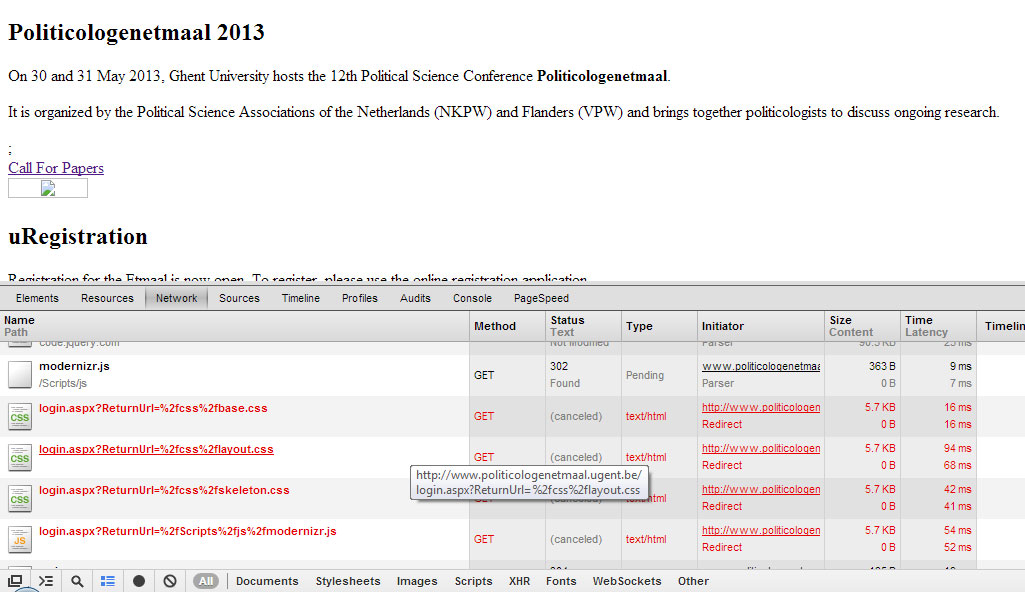The width and height of the screenshot is (1025, 592).
Task: Select the login.aspx fskeleton.css request
Action: pos(512,499)
